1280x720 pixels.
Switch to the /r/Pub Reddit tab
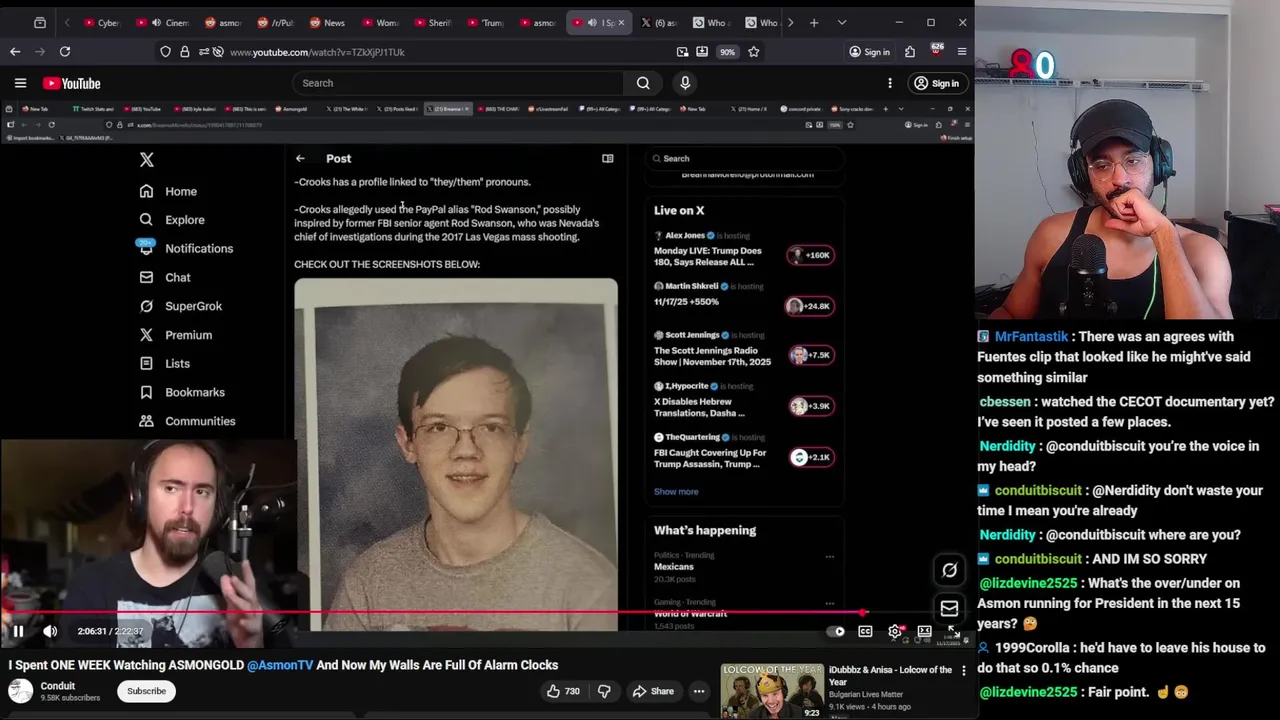[x=275, y=22]
